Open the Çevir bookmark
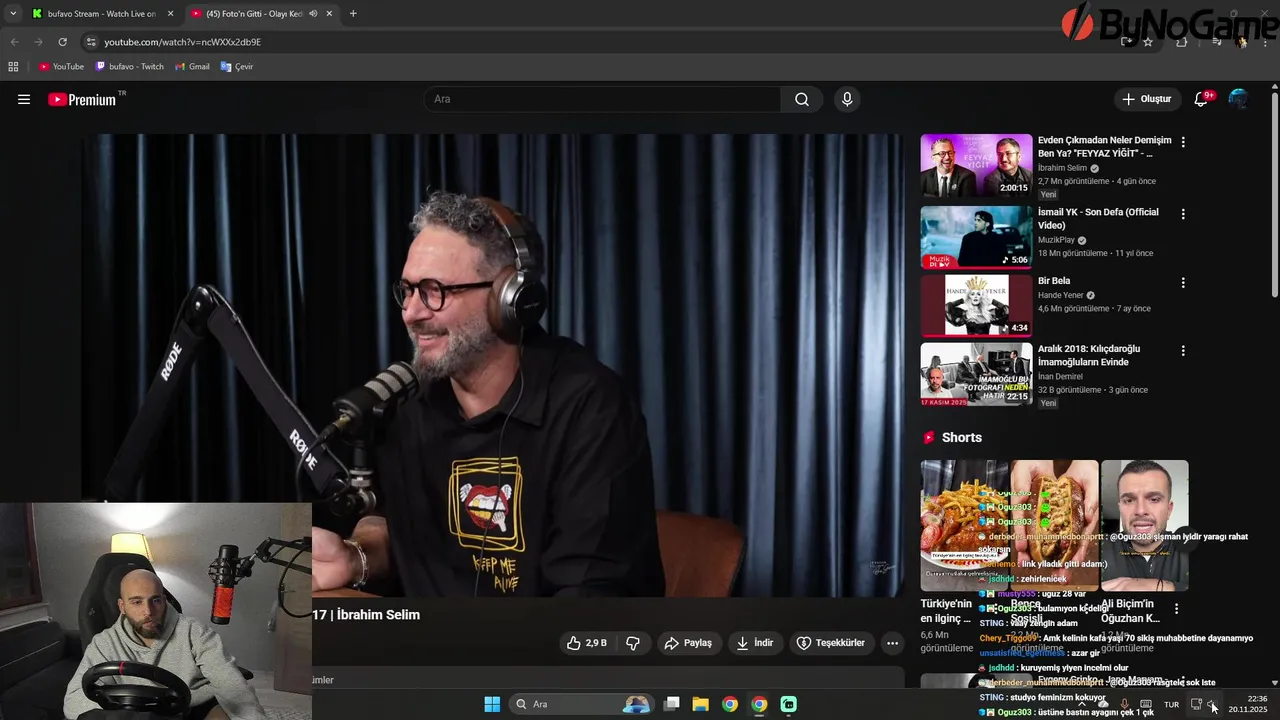This screenshot has width=1280, height=720. [x=237, y=67]
